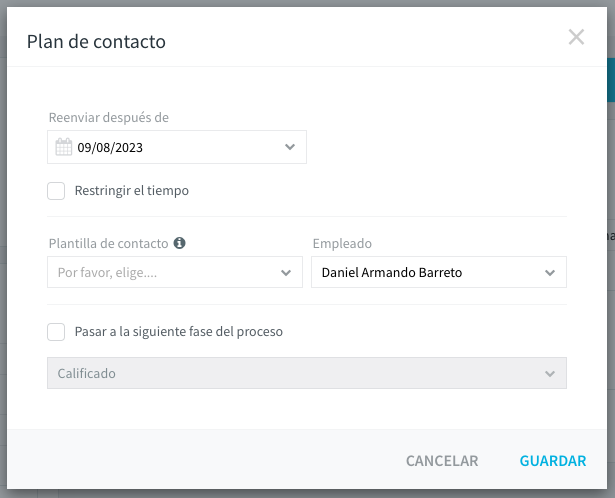Click the CANCELAR button
615x498 pixels.
pos(442,461)
